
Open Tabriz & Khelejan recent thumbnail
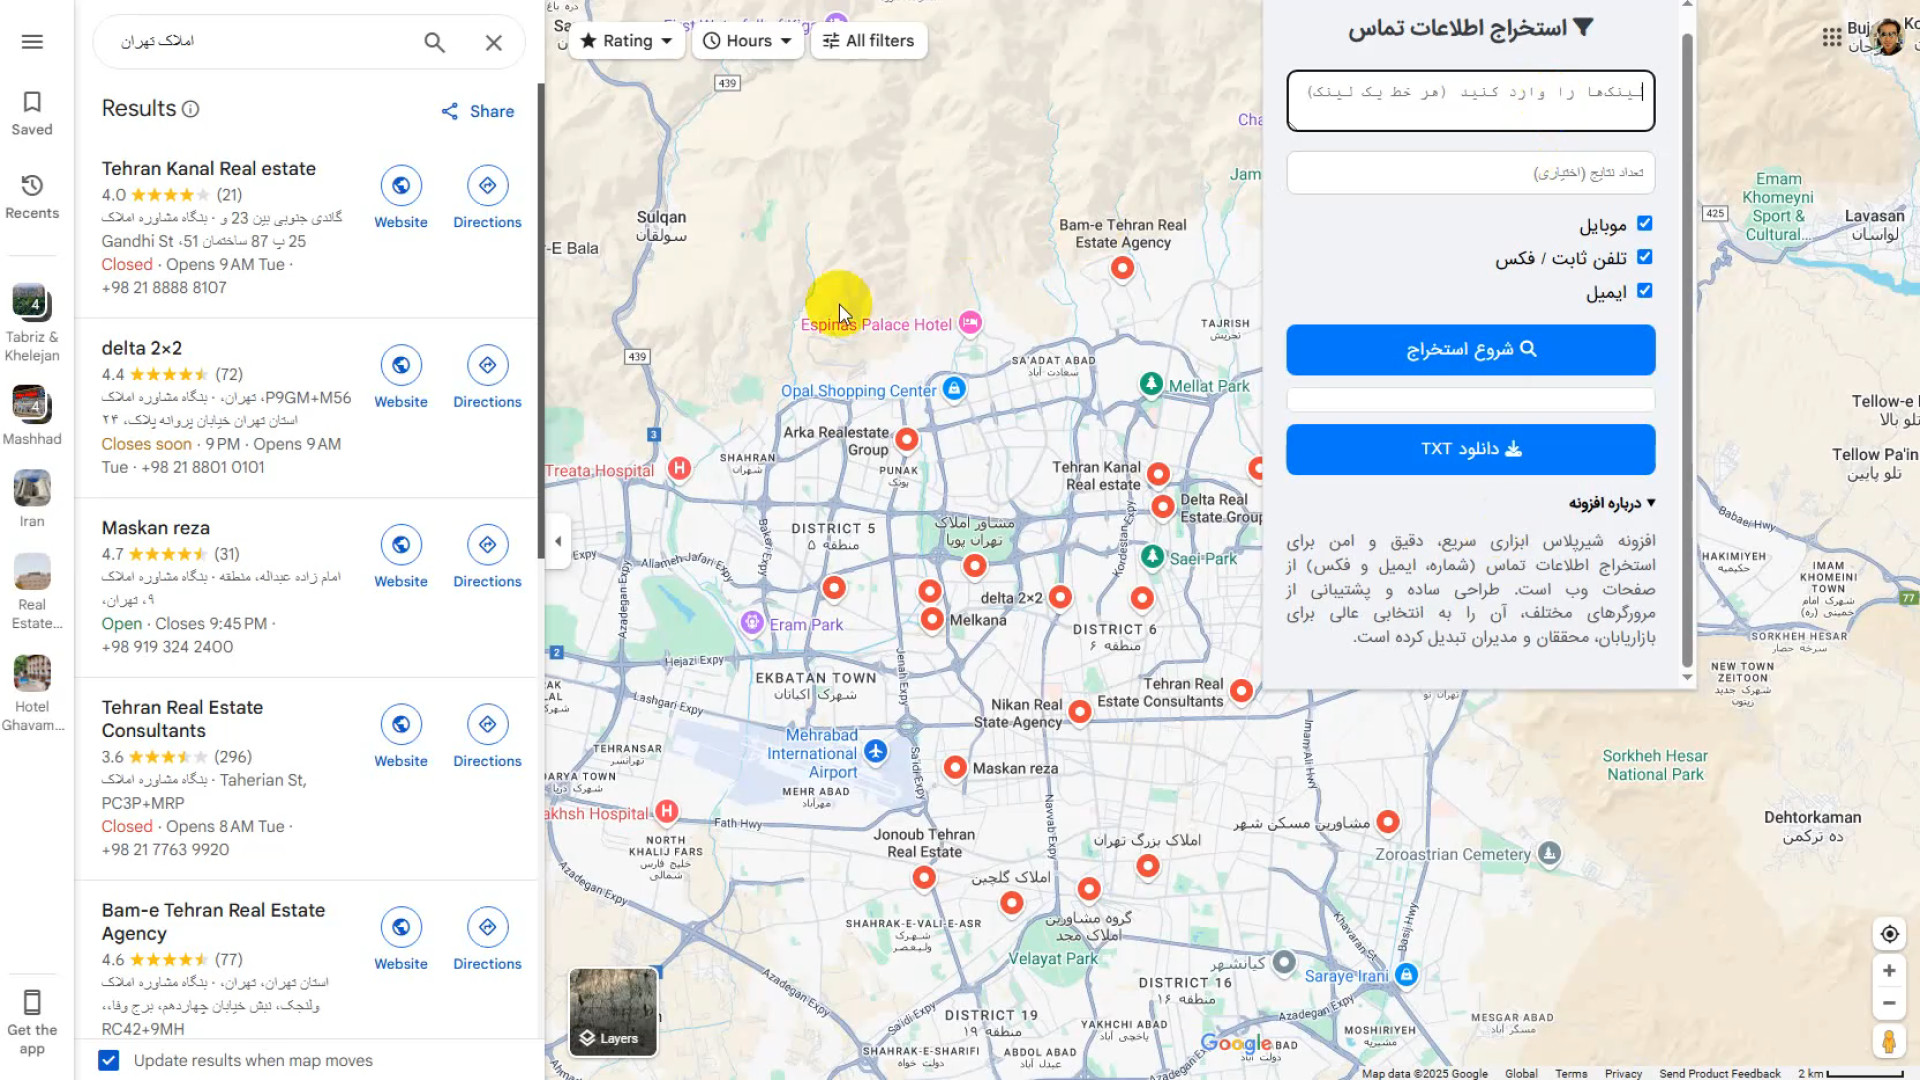[32, 302]
